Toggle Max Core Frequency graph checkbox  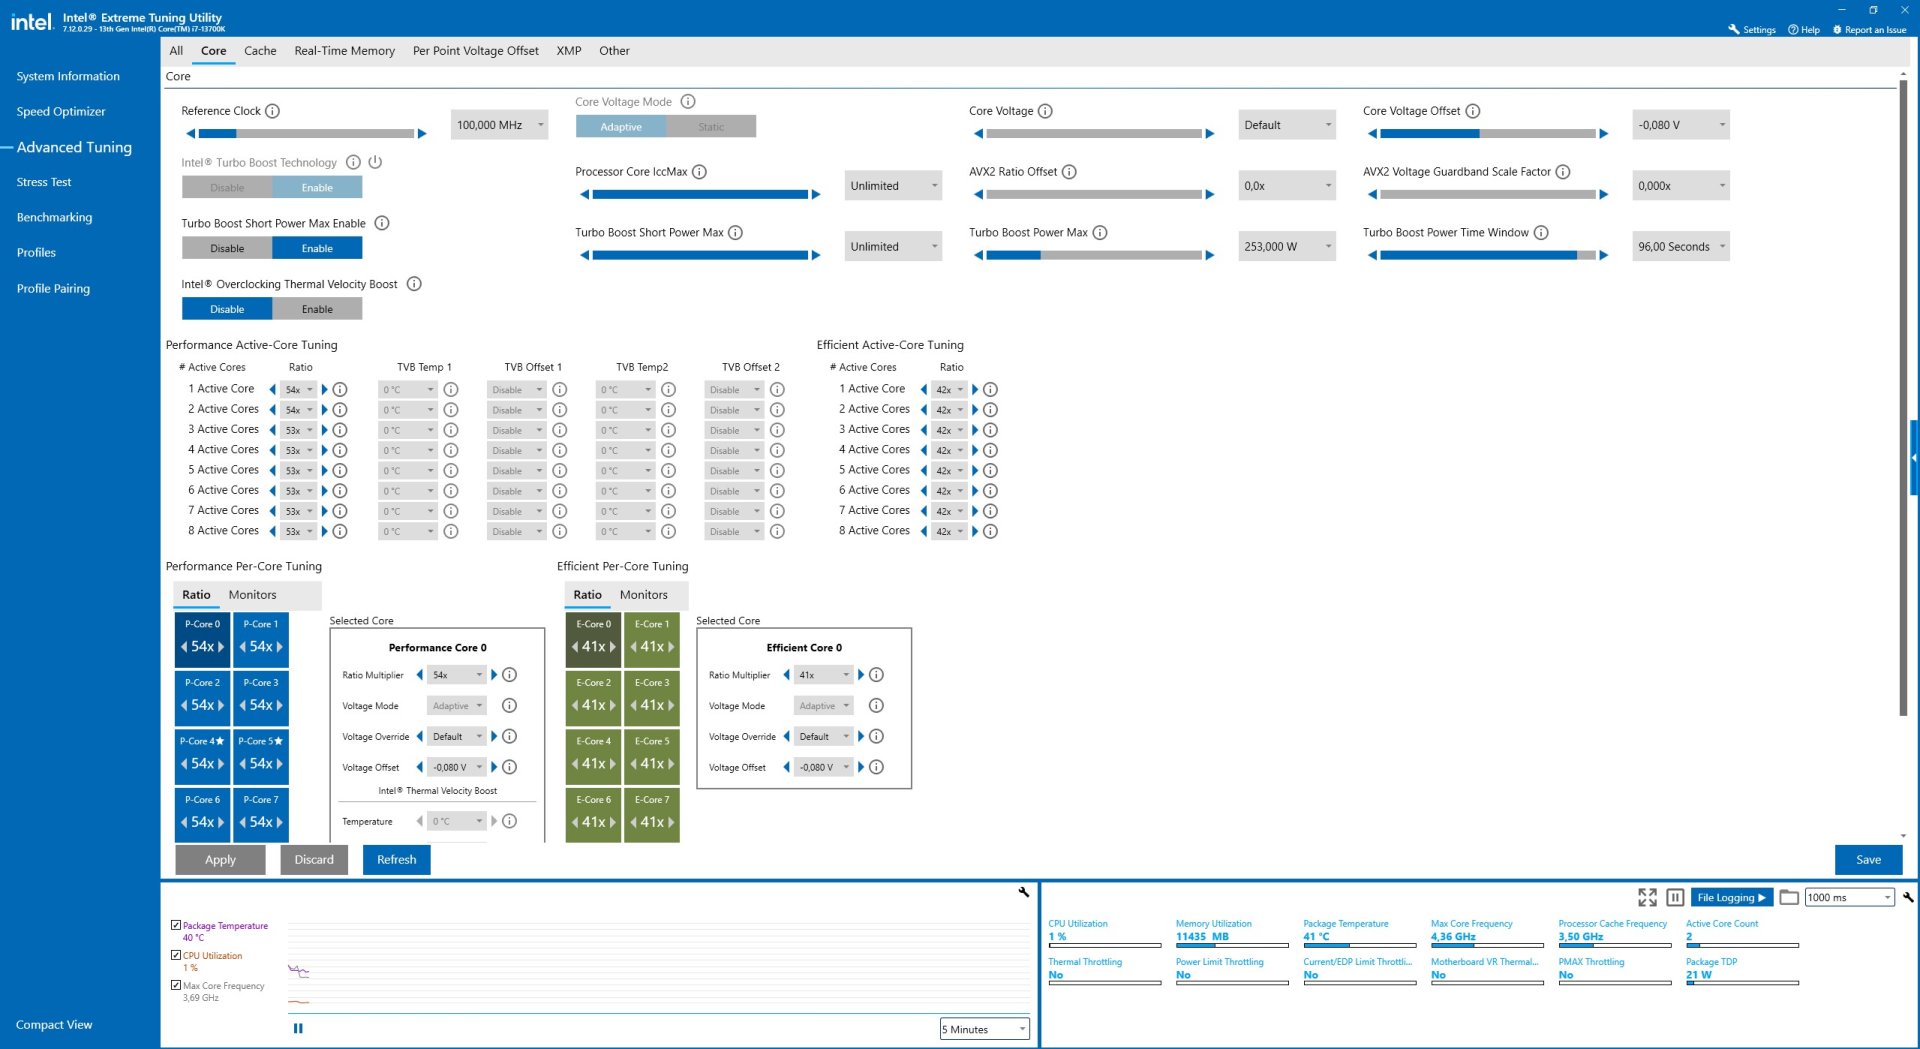(176, 986)
